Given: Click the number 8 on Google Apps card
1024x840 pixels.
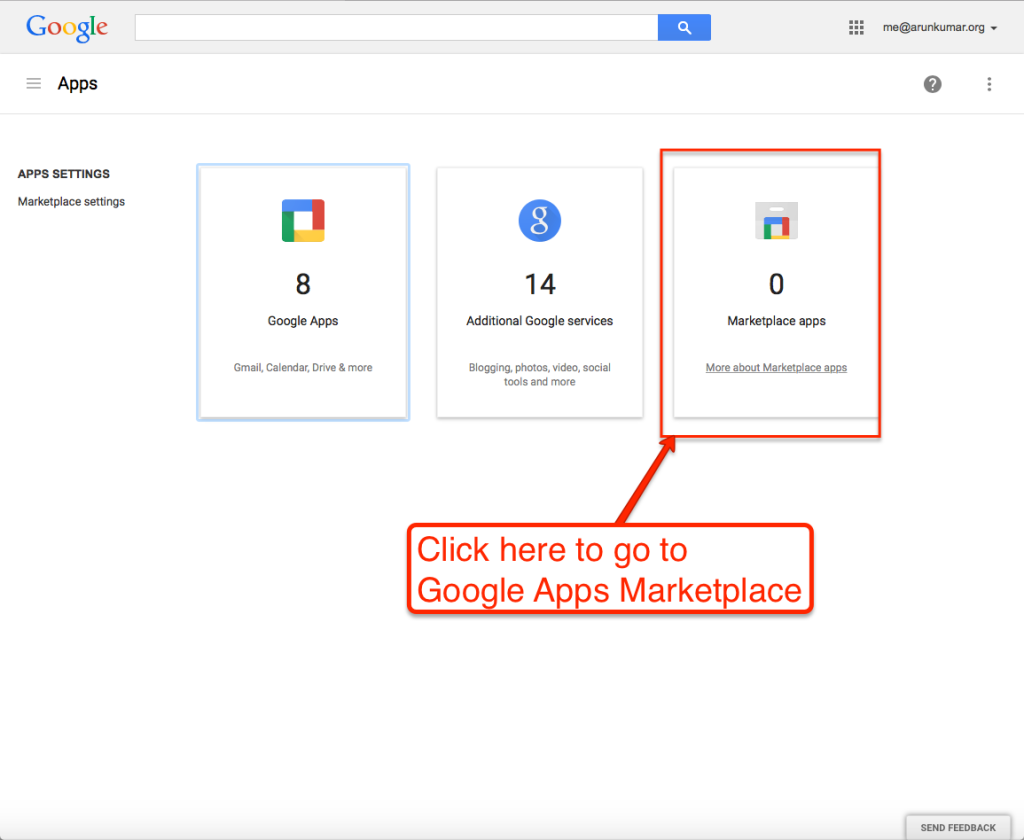Looking at the screenshot, I should pos(303,284).
